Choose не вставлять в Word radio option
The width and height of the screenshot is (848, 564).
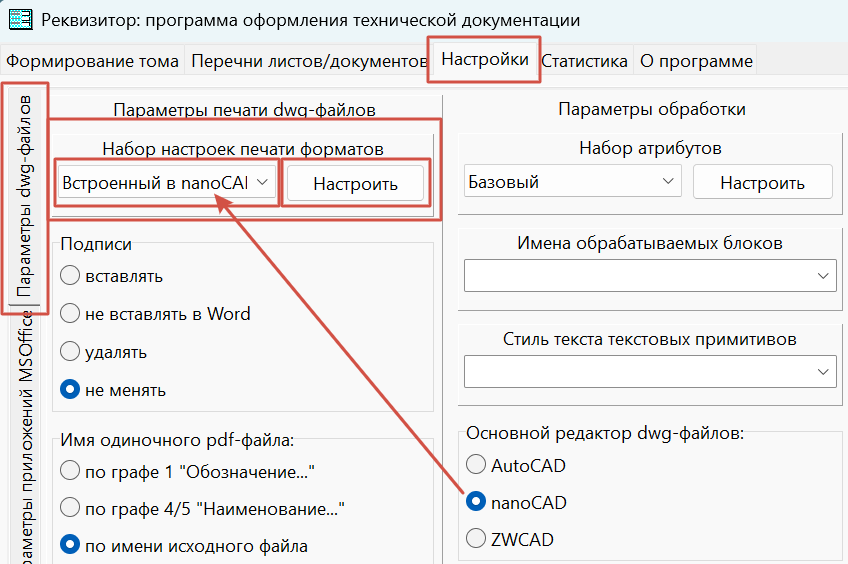(155, 314)
